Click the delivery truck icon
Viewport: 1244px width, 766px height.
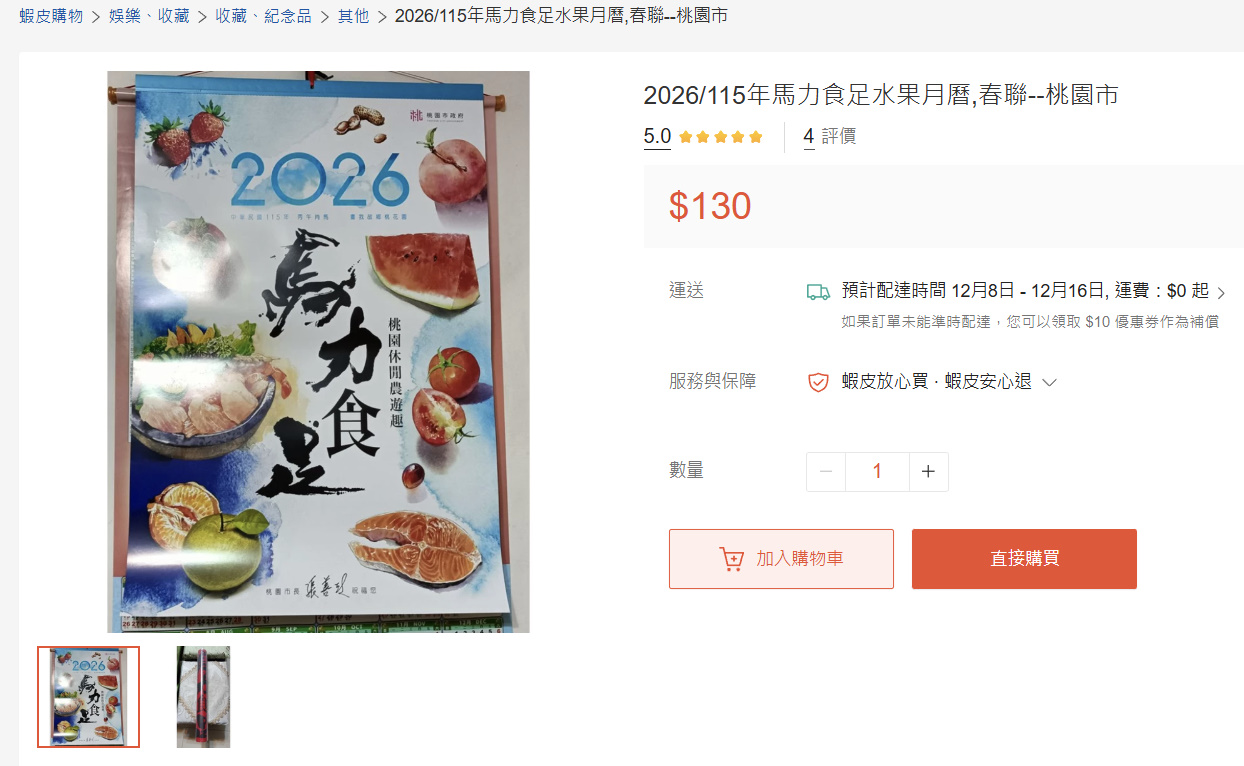pos(818,292)
